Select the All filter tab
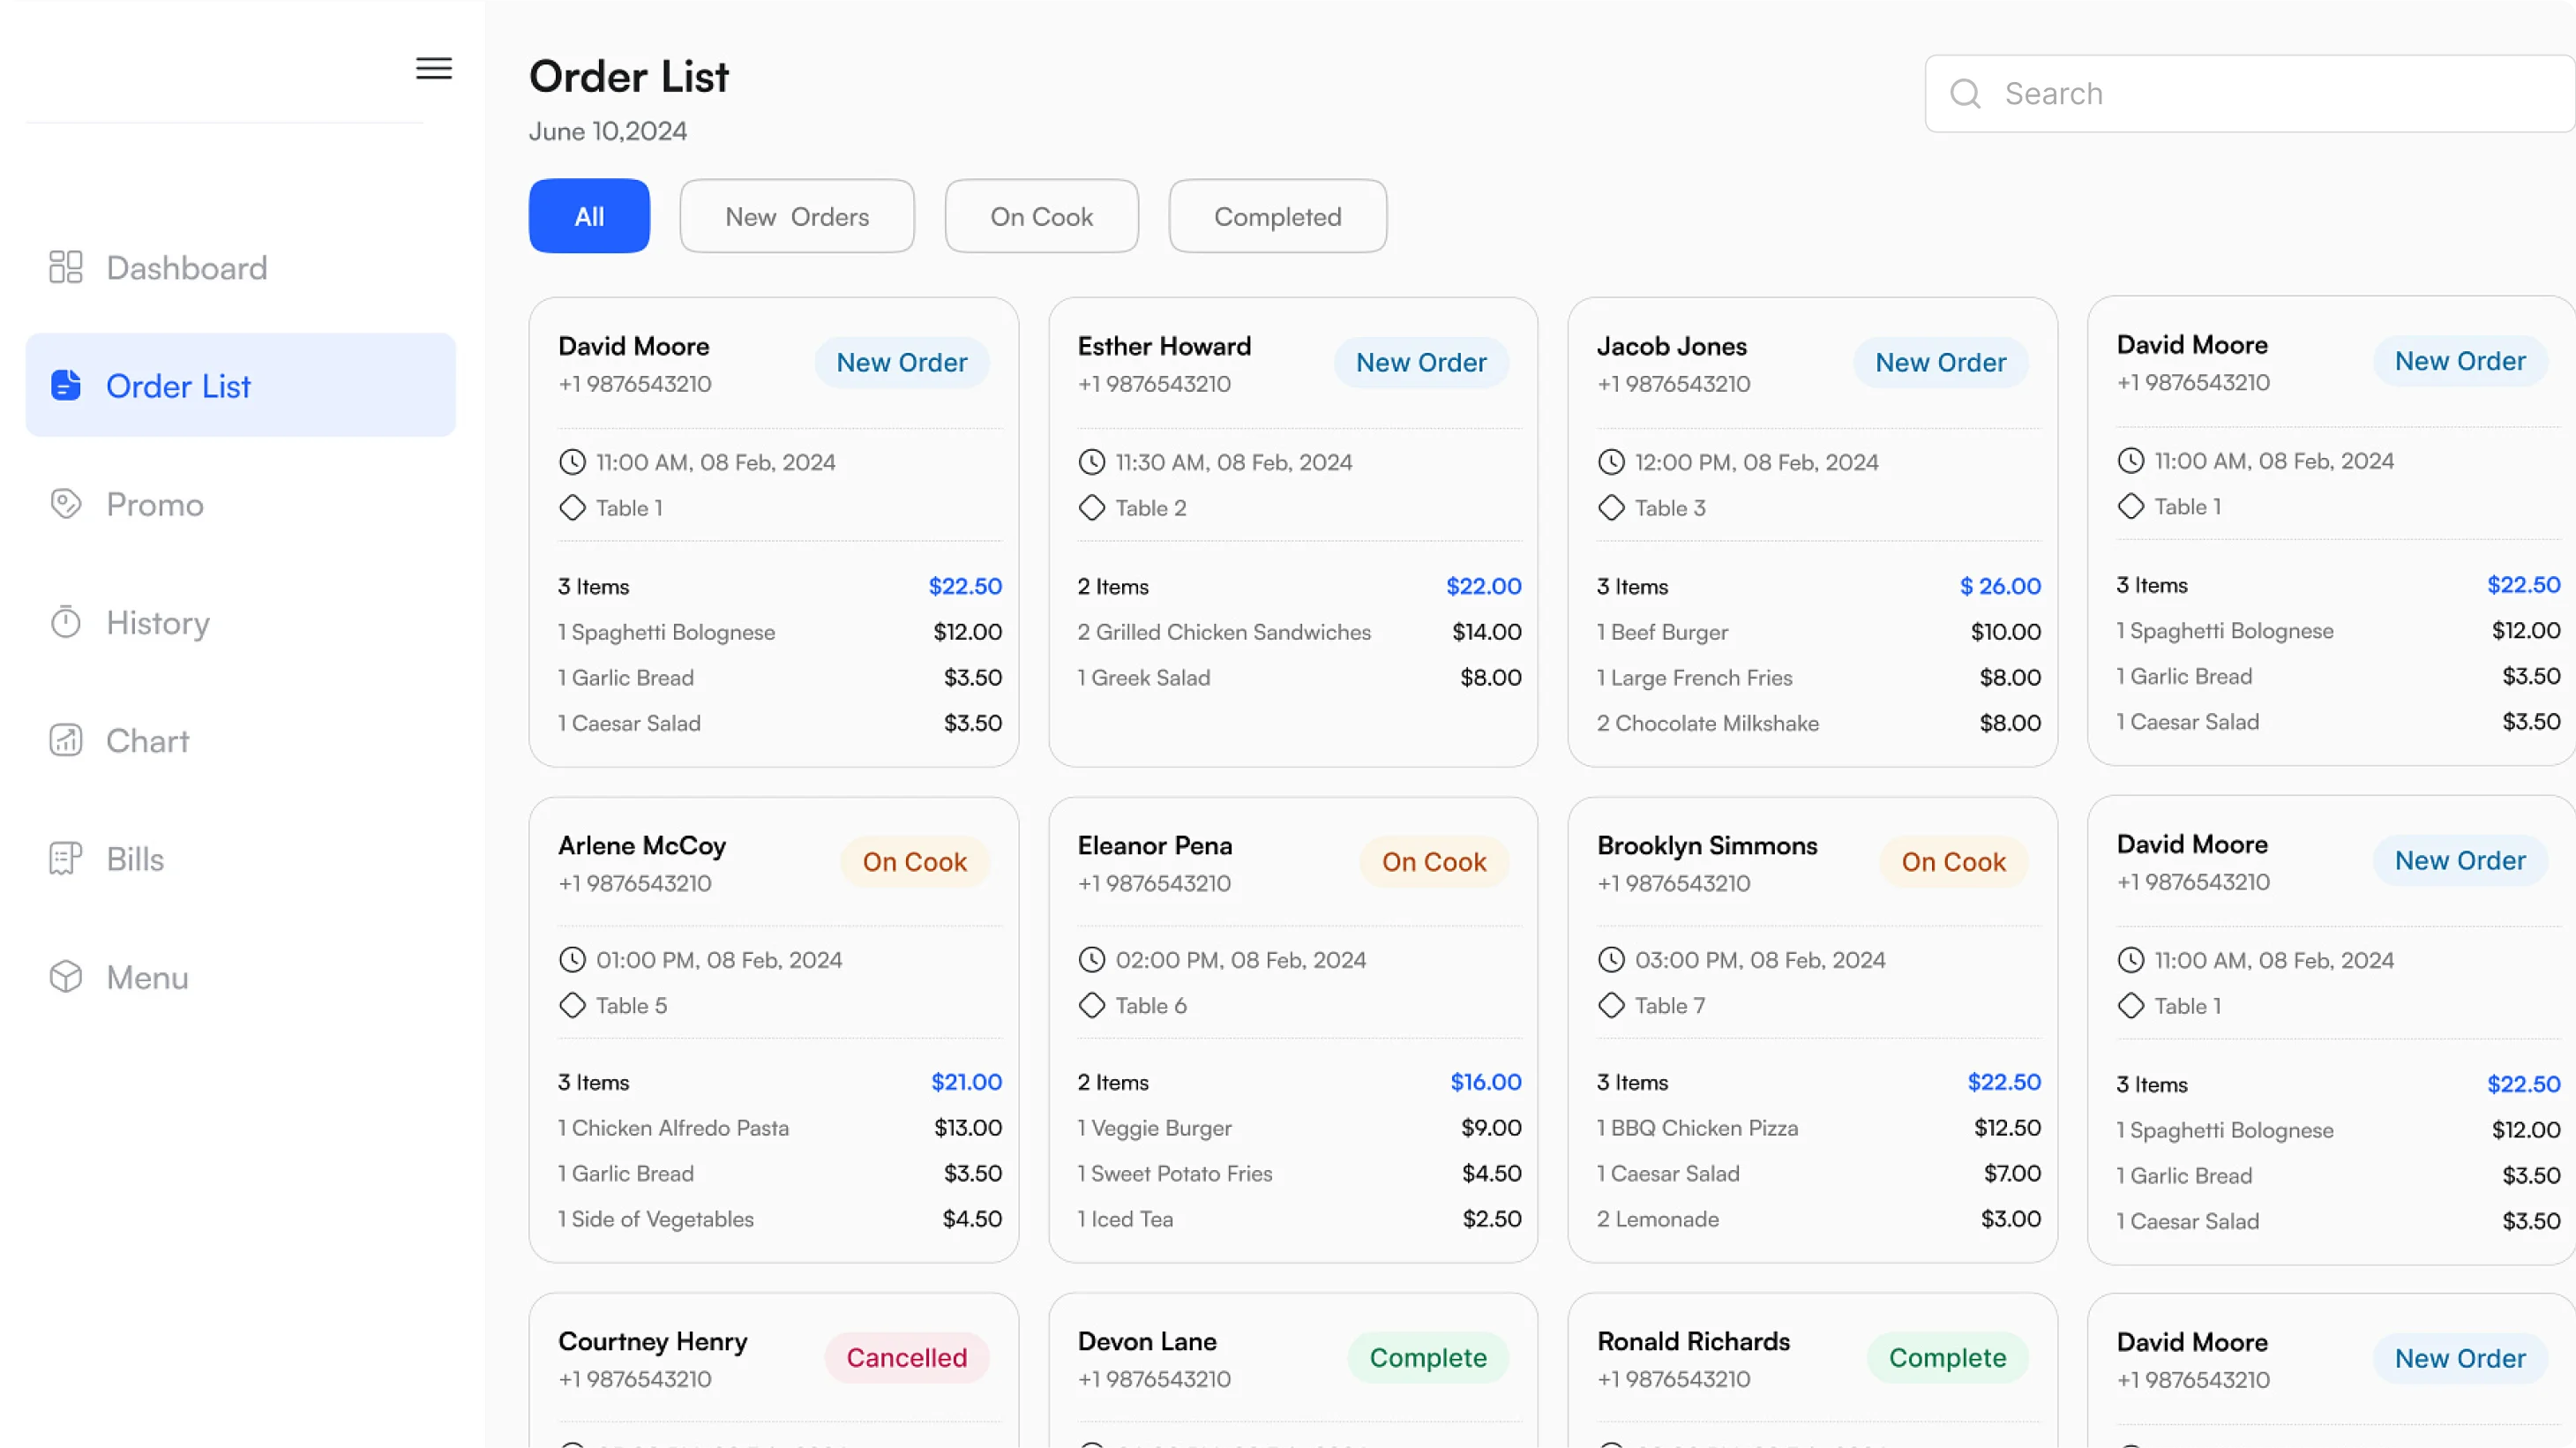2576x1448 pixels. pos(589,216)
